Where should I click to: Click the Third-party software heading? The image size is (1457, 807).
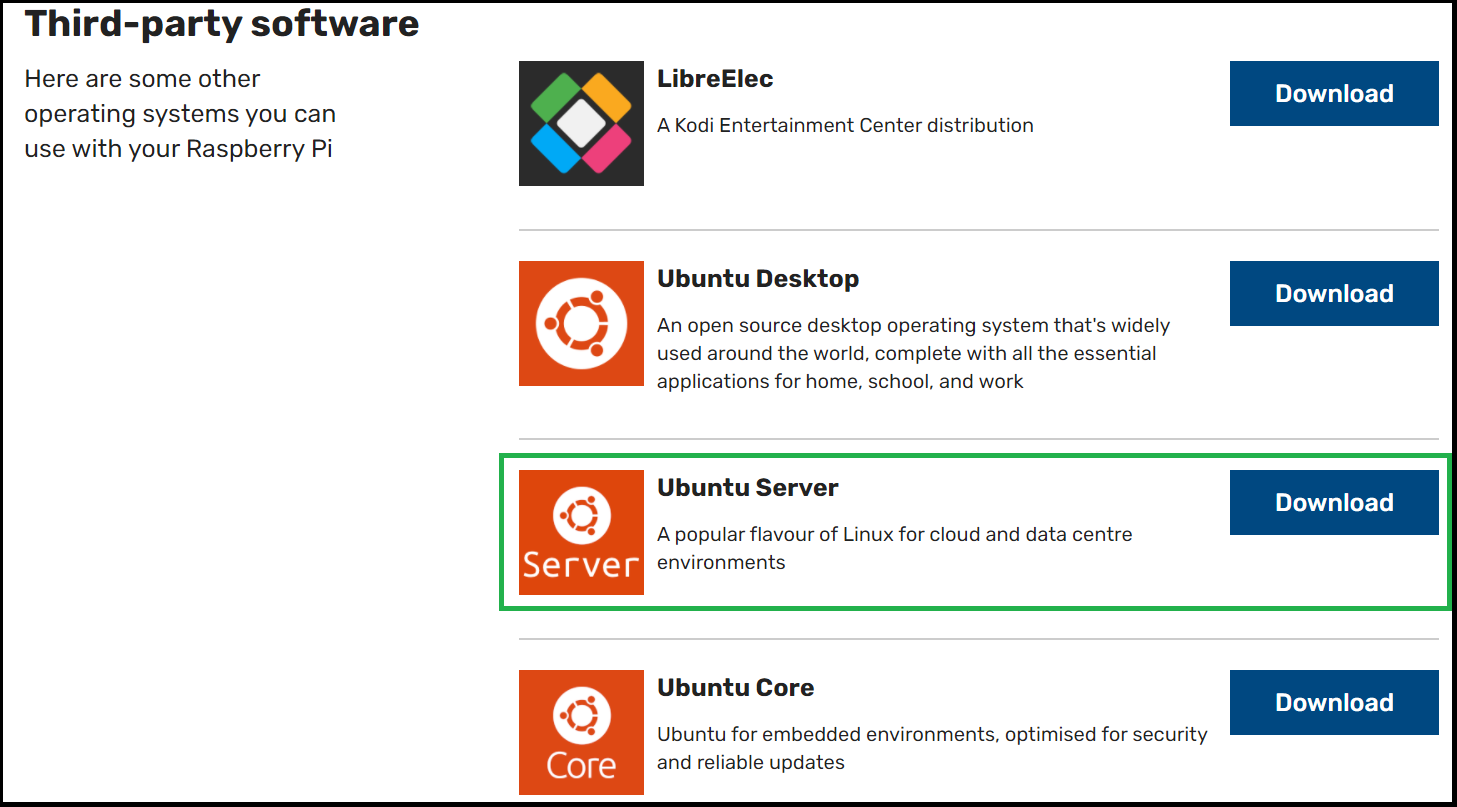(x=222, y=23)
